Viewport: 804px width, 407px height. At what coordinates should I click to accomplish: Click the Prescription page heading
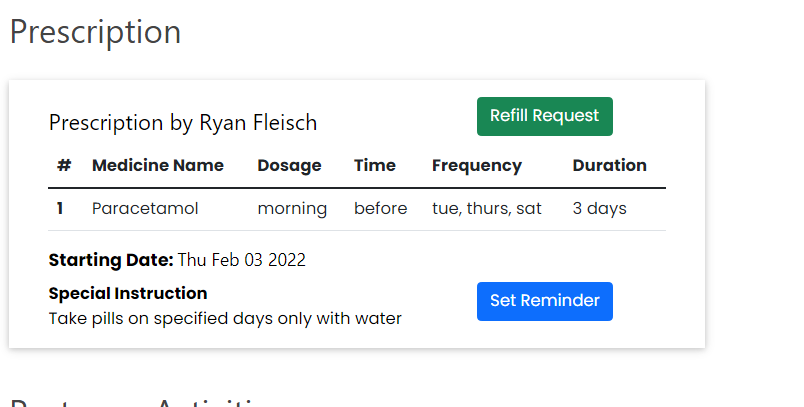click(x=95, y=32)
